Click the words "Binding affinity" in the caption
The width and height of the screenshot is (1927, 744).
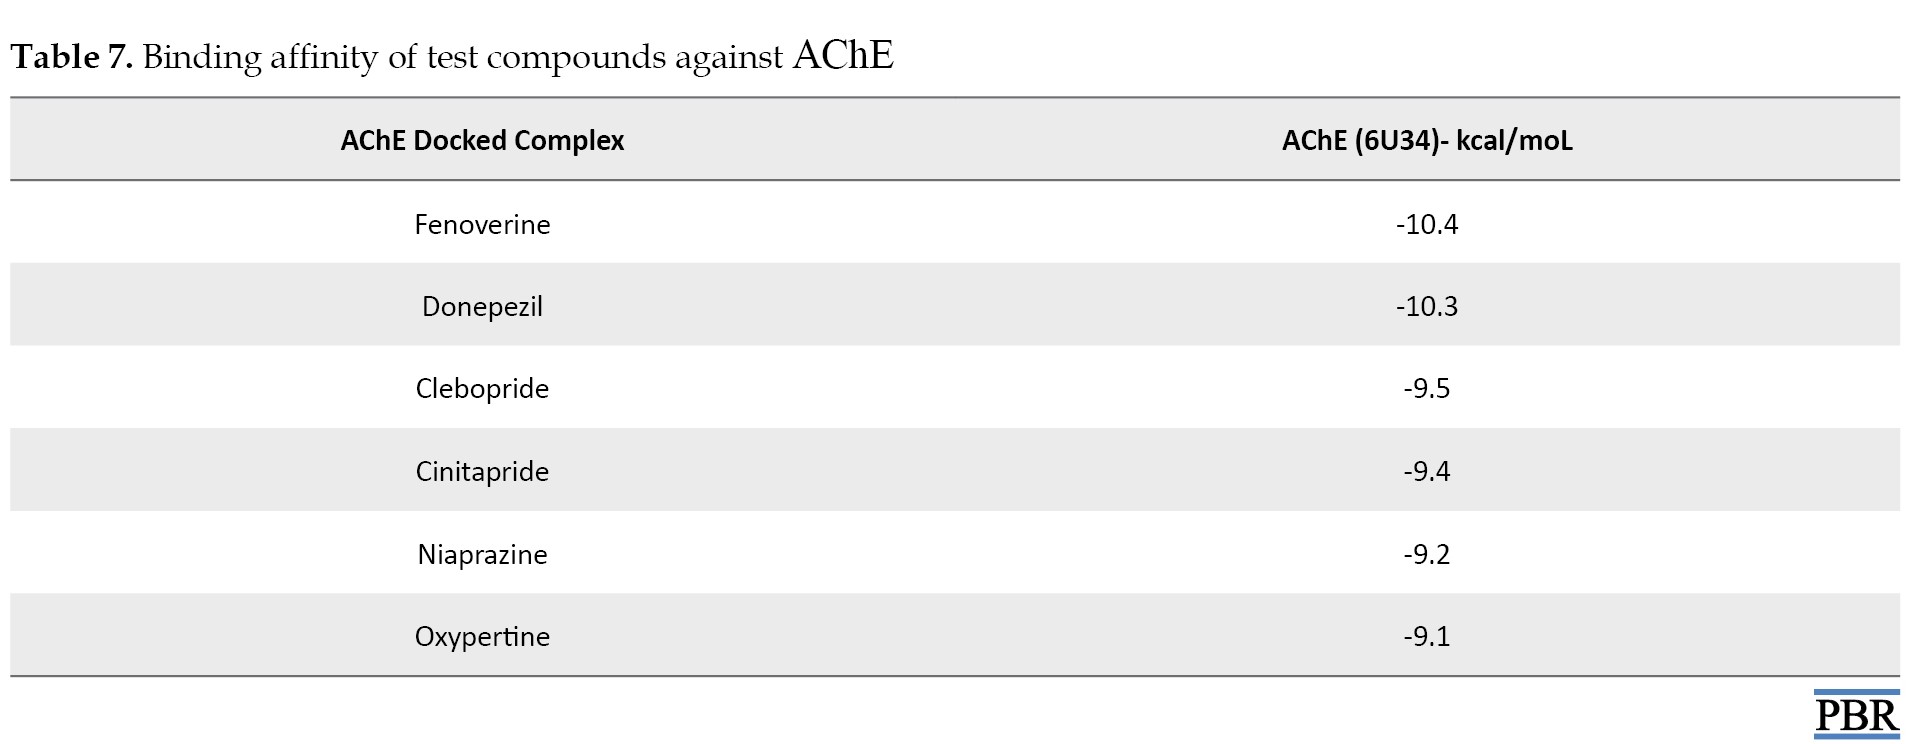tap(260, 57)
